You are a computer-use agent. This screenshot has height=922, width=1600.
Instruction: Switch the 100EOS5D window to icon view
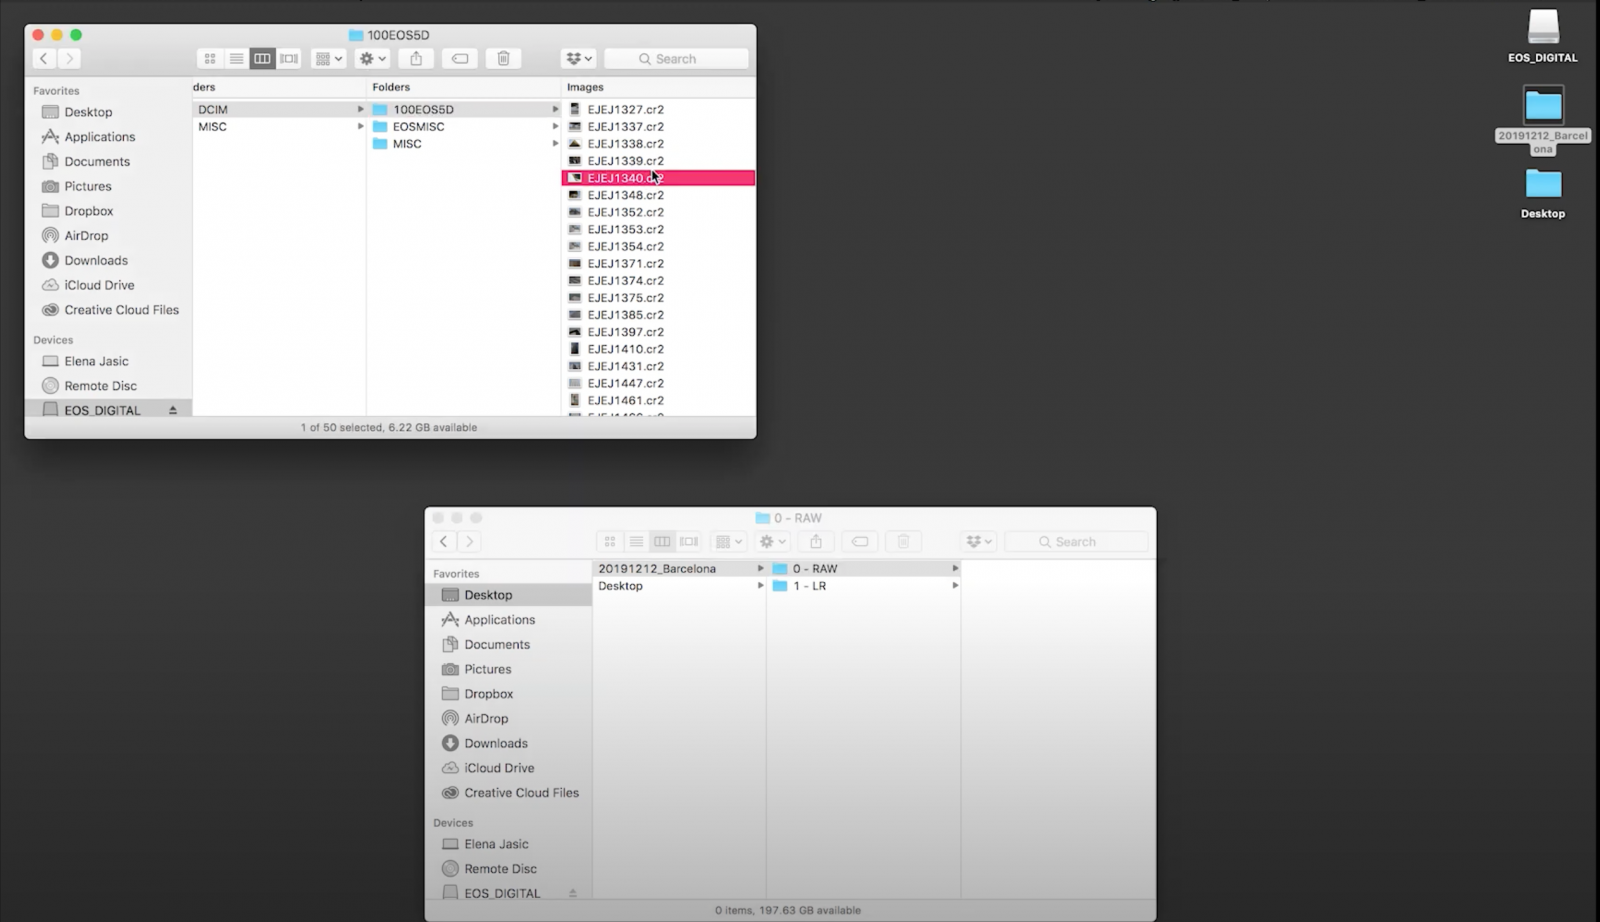coord(210,59)
